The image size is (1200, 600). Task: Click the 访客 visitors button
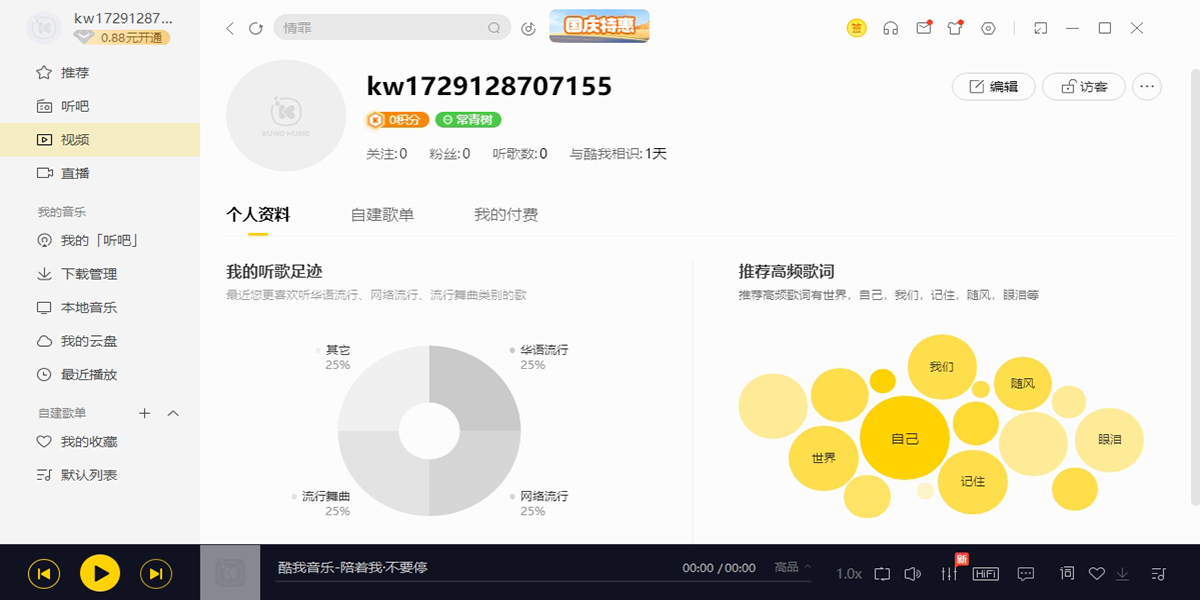(1084, 87)
